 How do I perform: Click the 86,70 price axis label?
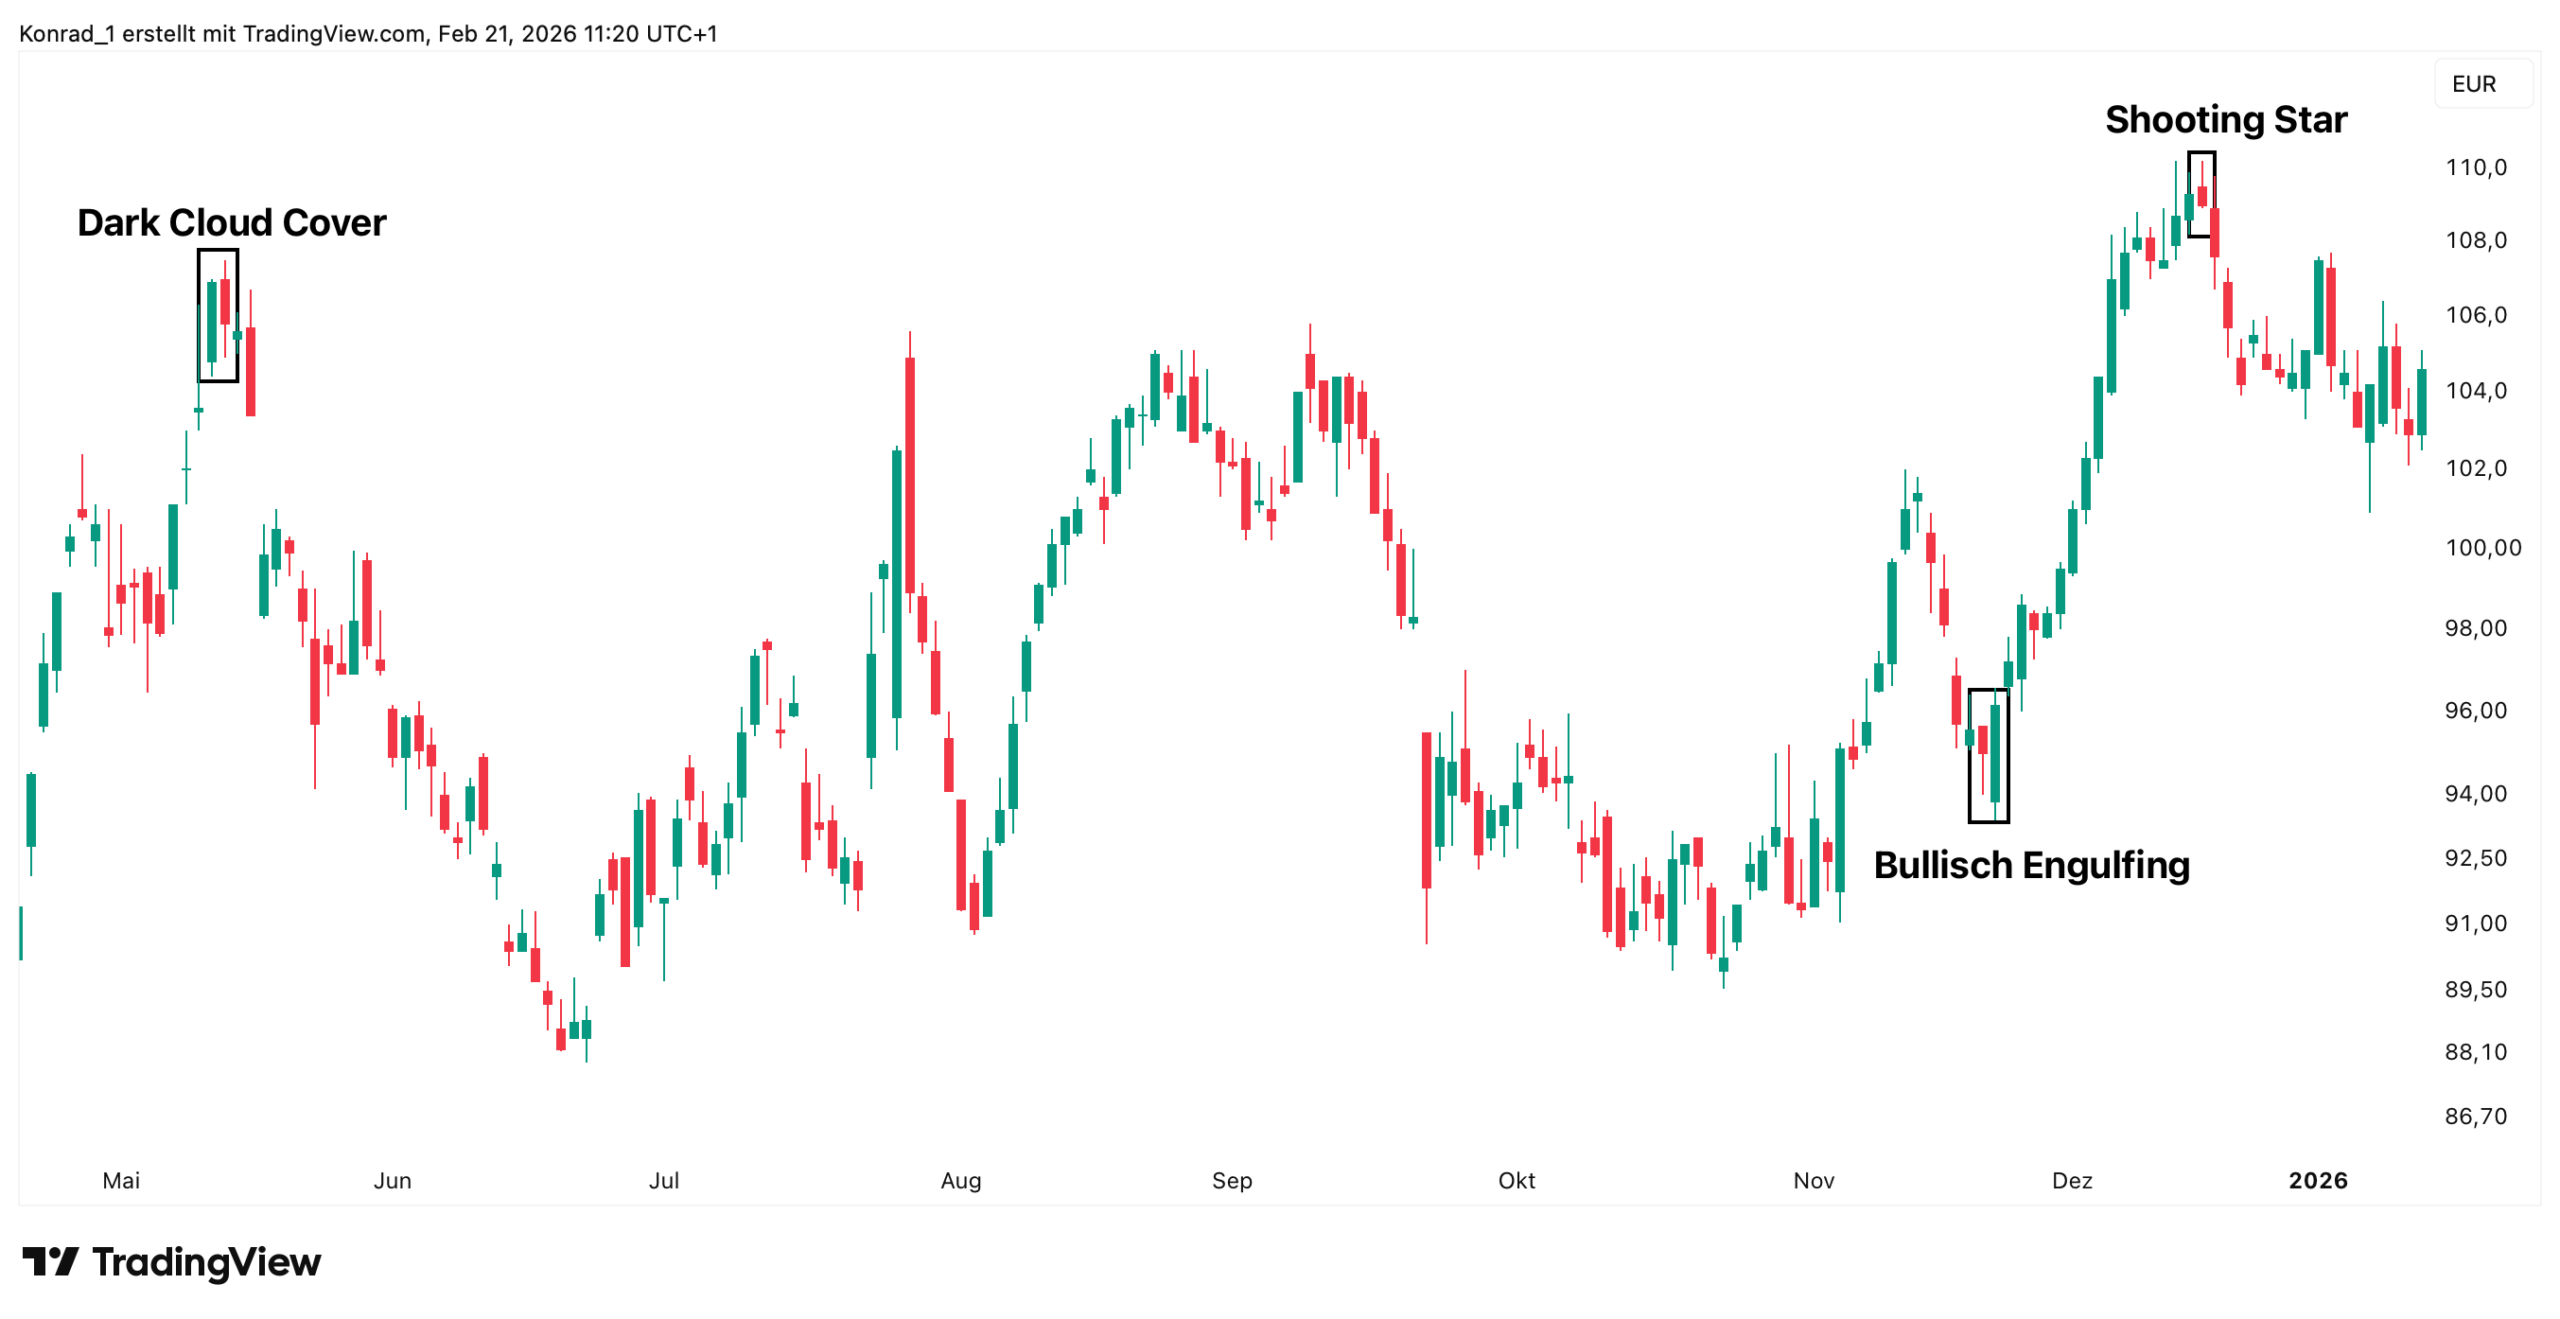pos(2476,1116)
